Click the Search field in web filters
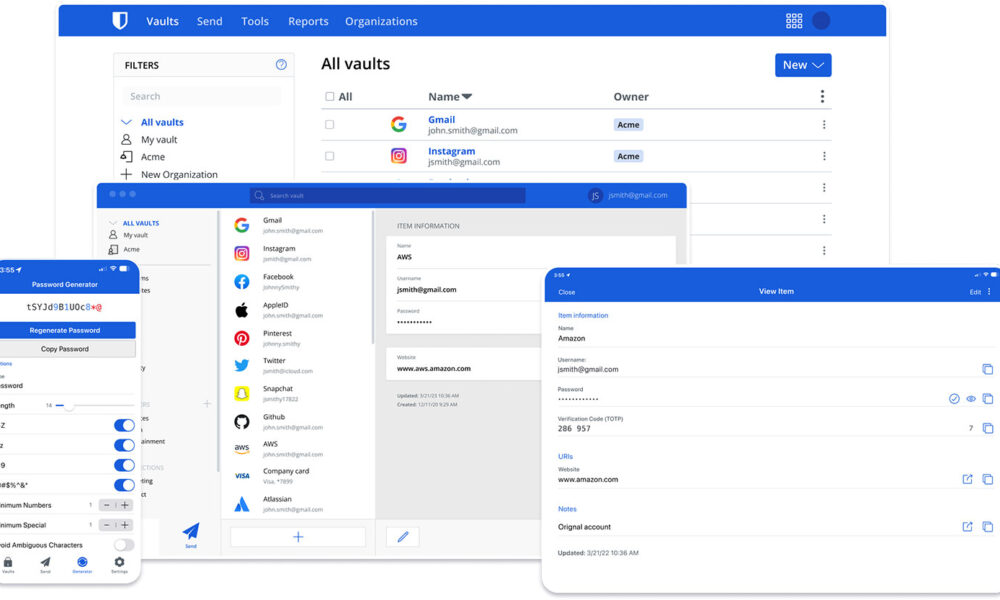The image size is (1000, 600). [x=202, y=96]
